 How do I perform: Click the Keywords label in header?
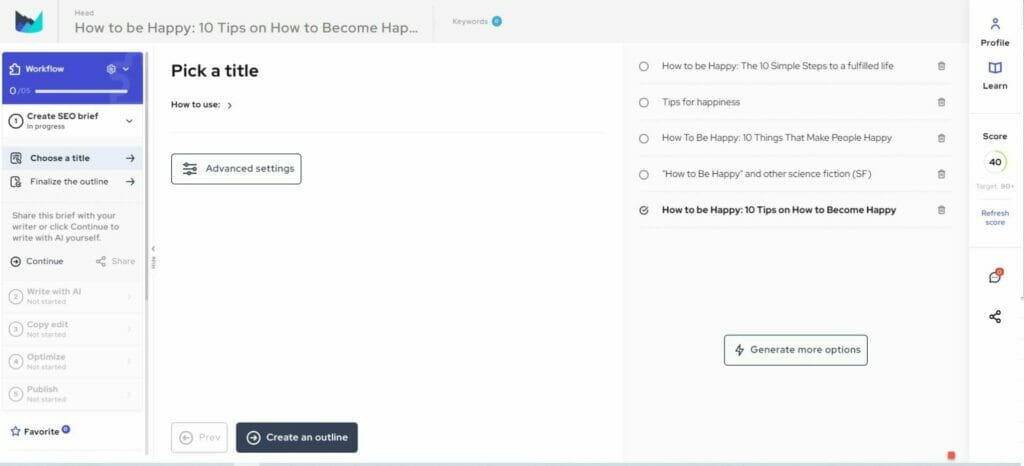coord(470,22)
